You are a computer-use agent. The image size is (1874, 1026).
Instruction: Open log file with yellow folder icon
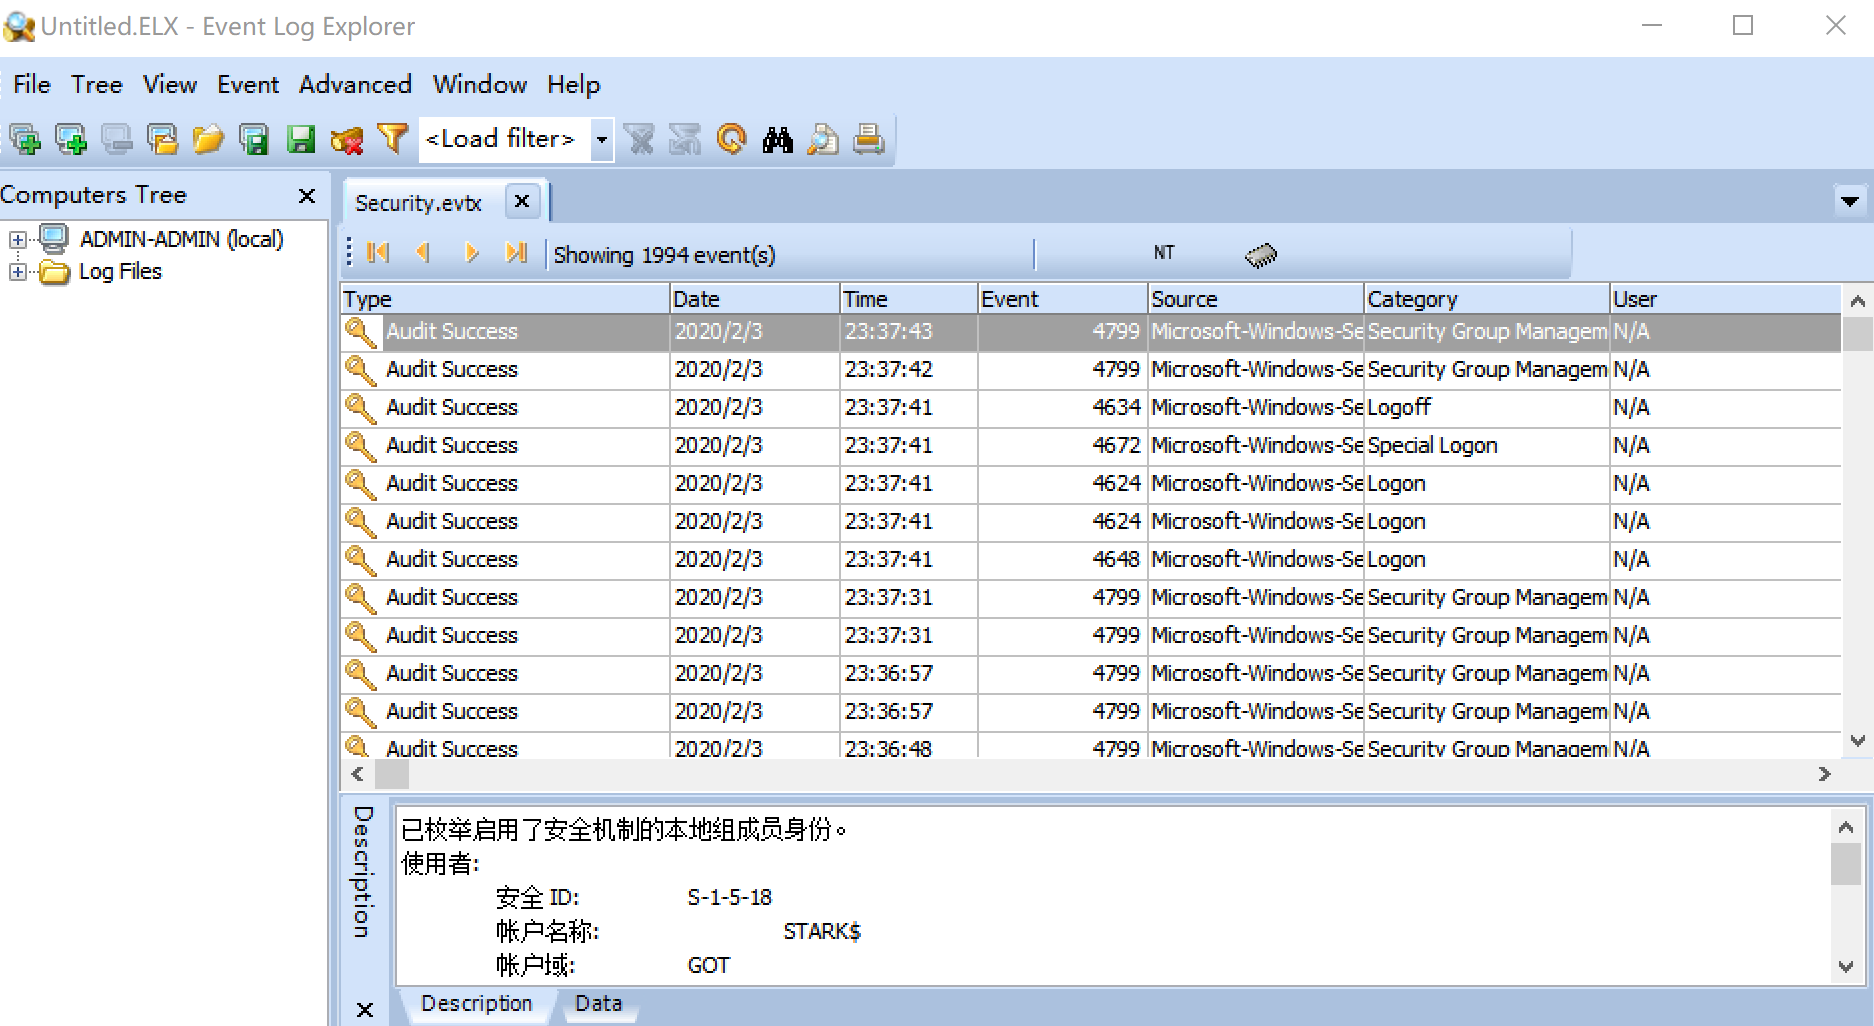[208, 139]
